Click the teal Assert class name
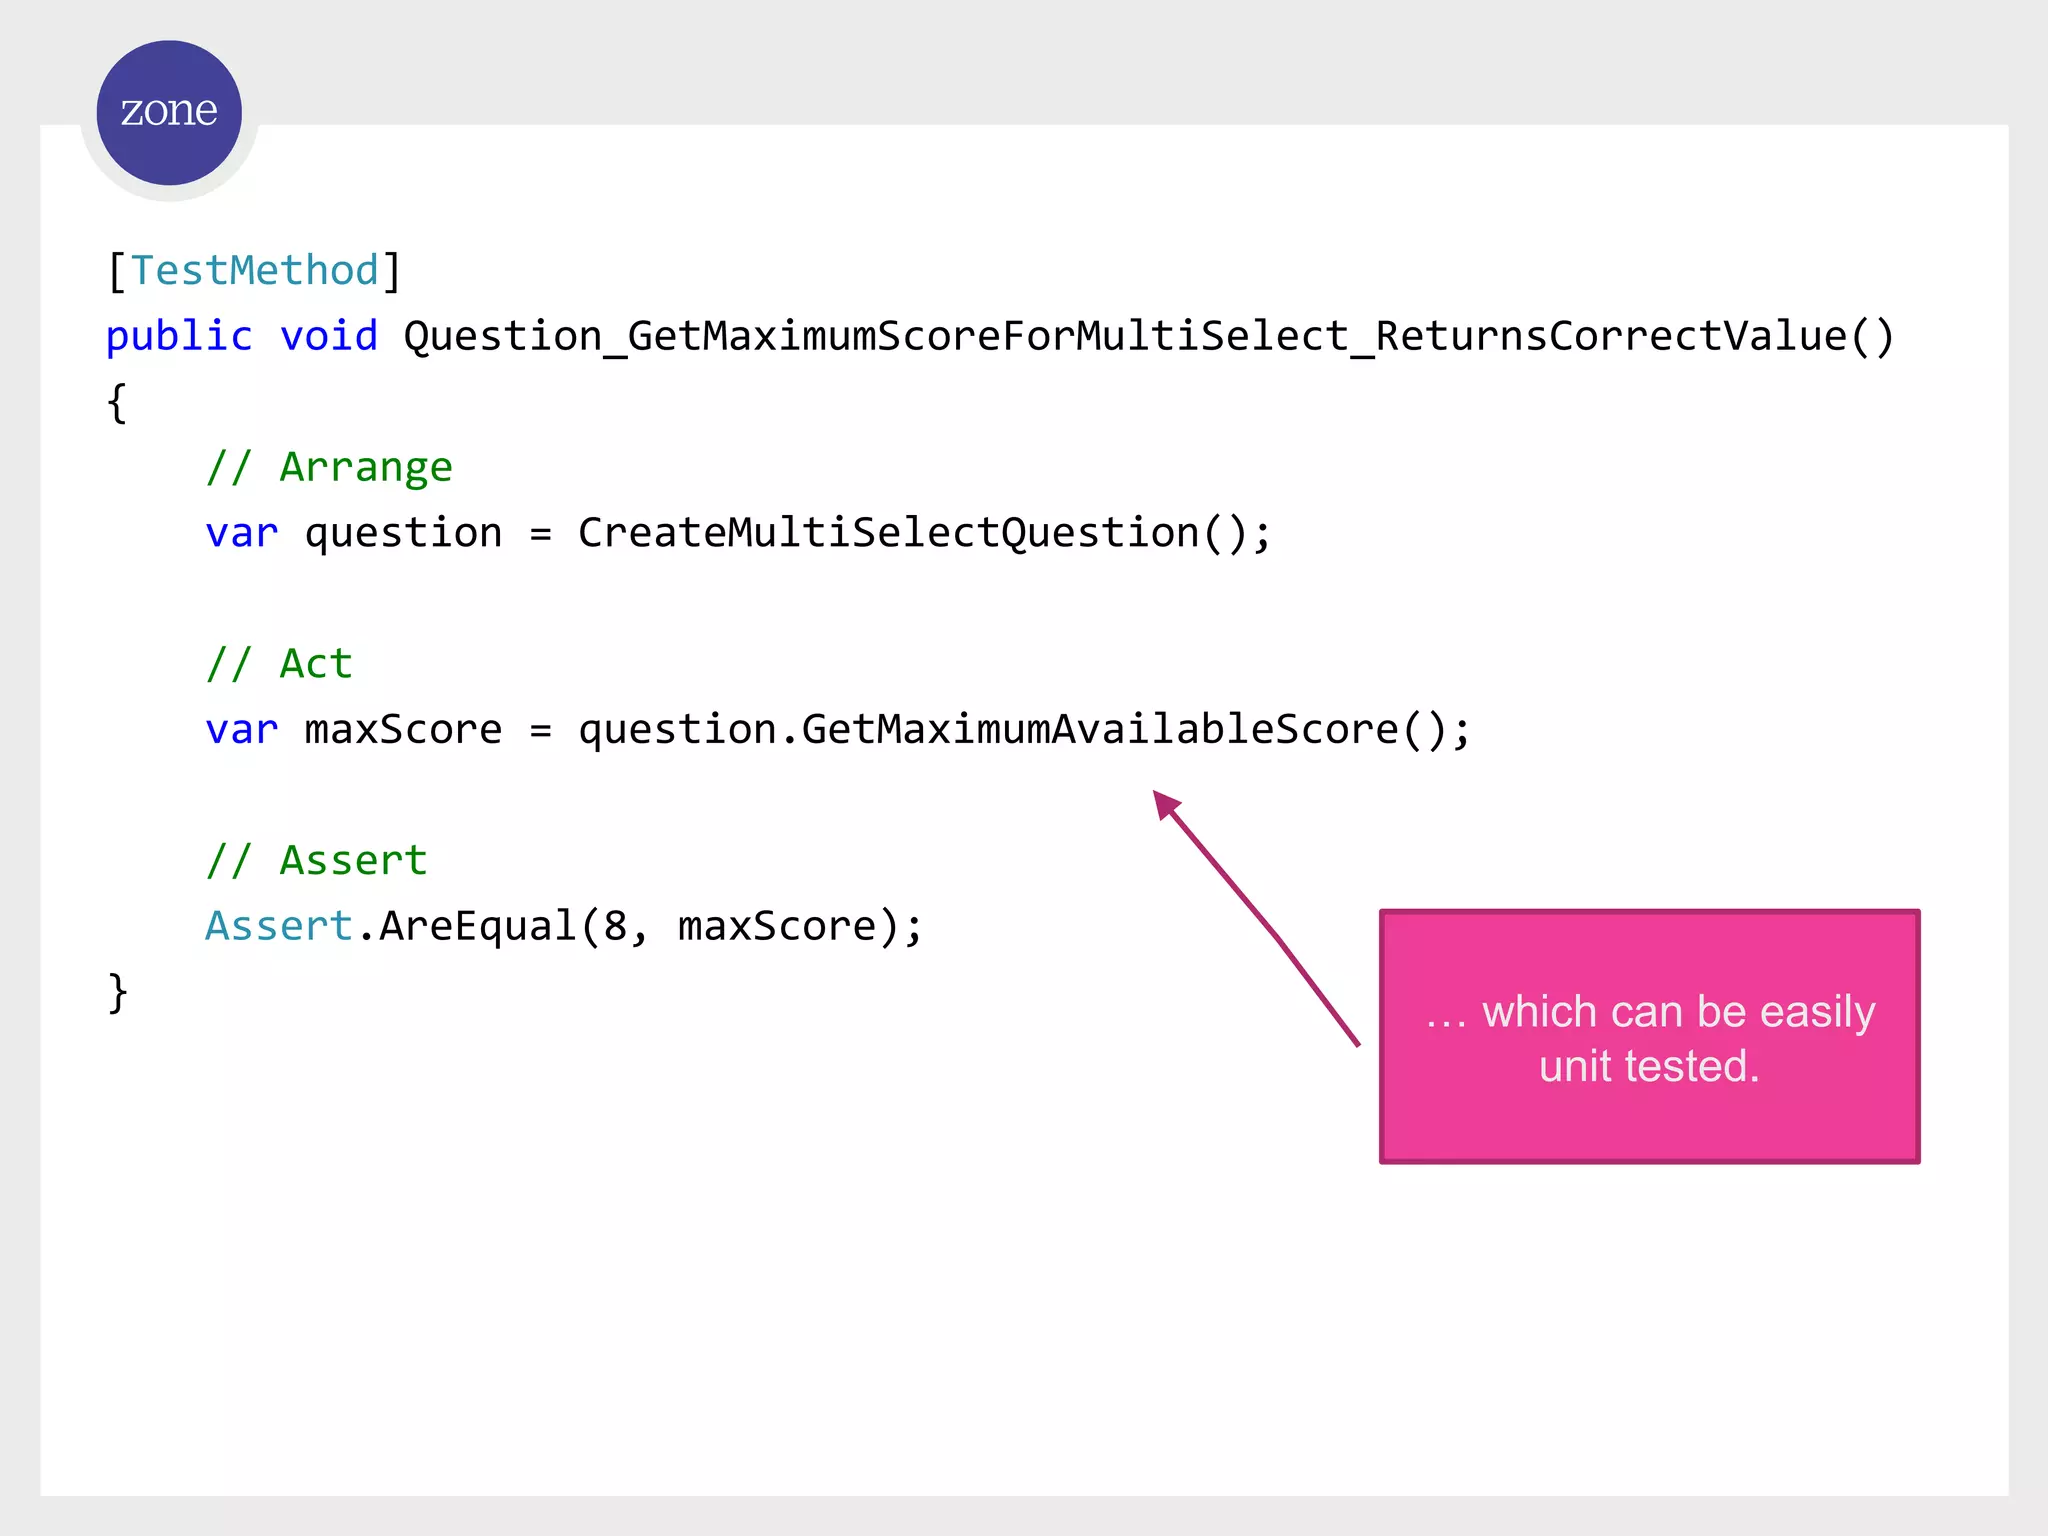This screenshot has width=2048, height=1536. click(x=279, y=927)
